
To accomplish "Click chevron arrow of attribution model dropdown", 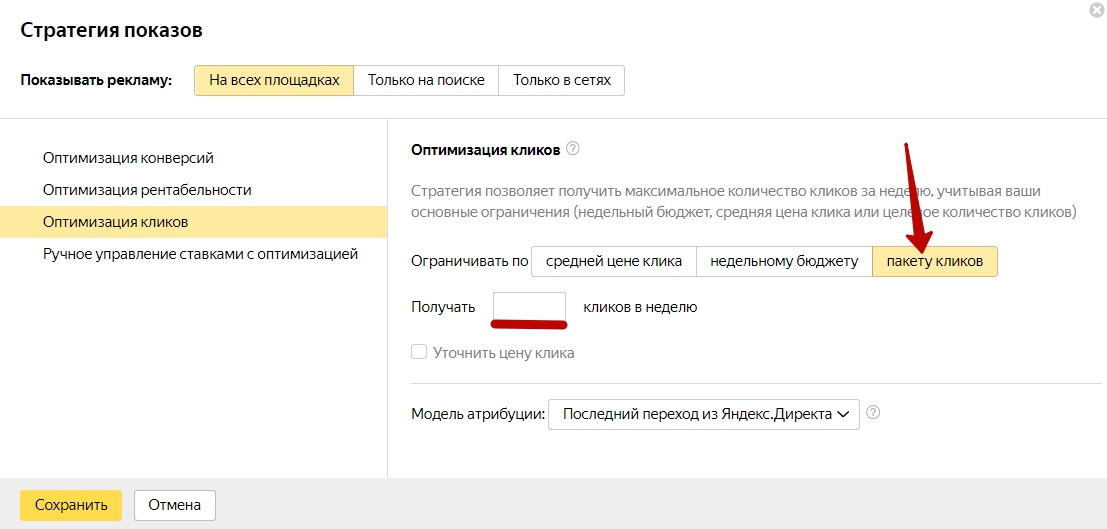I will coord(844,414).
